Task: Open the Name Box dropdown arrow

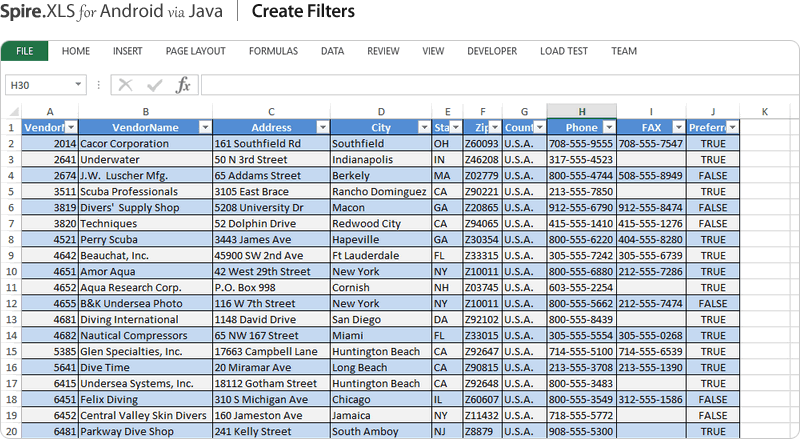Action: click(79, 86)
